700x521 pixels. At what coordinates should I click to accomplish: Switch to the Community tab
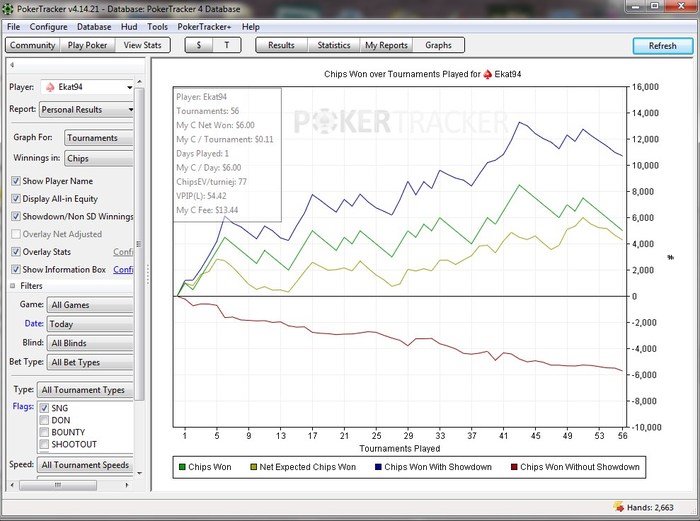33,45
